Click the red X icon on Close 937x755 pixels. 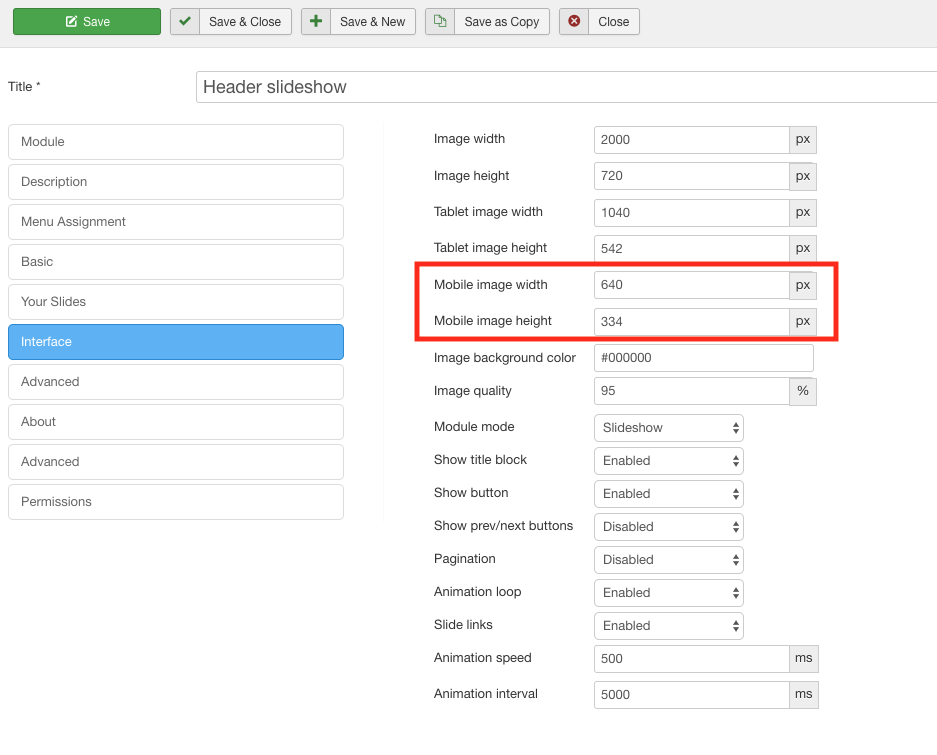pos(574,22)
